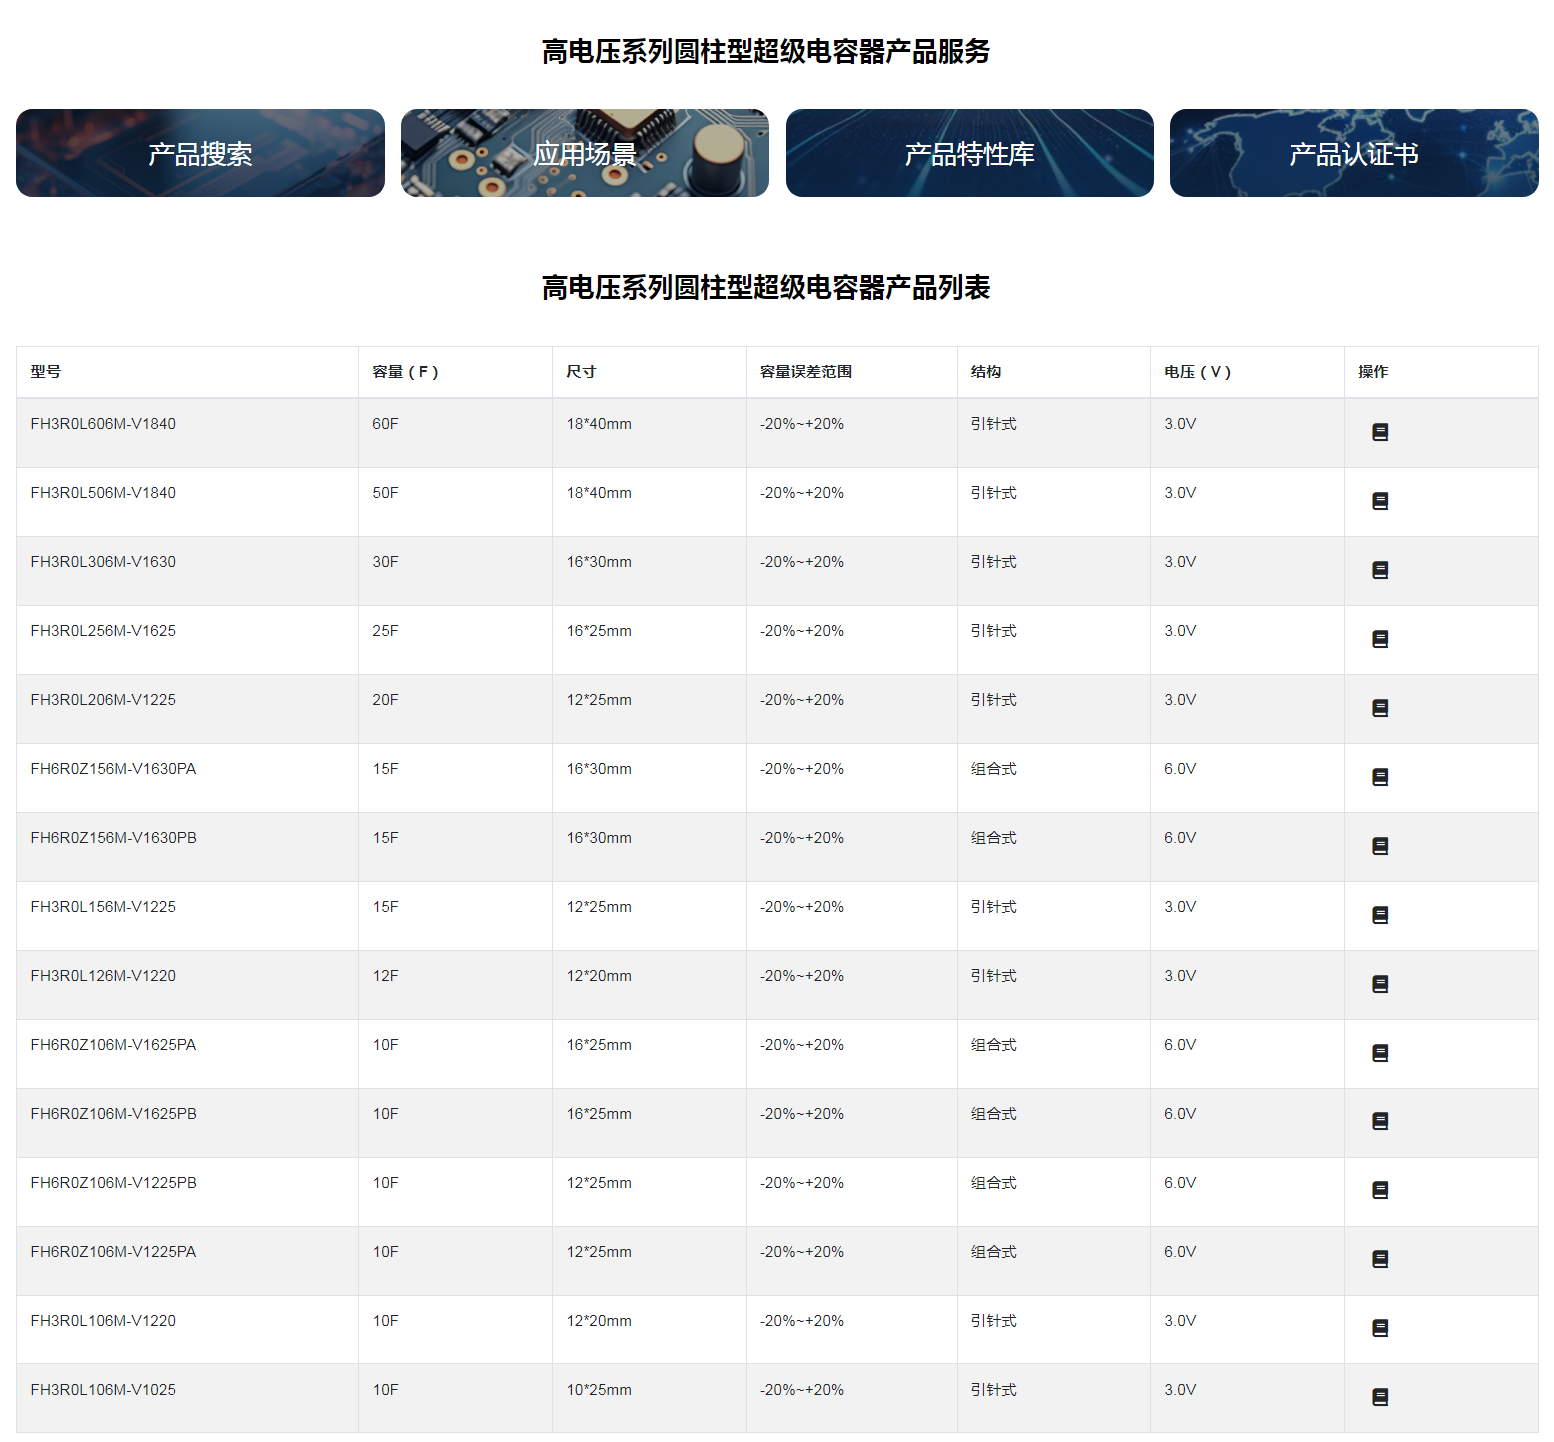
Task: Open the 应用场景 banner
Action: [x=585, y=153]
